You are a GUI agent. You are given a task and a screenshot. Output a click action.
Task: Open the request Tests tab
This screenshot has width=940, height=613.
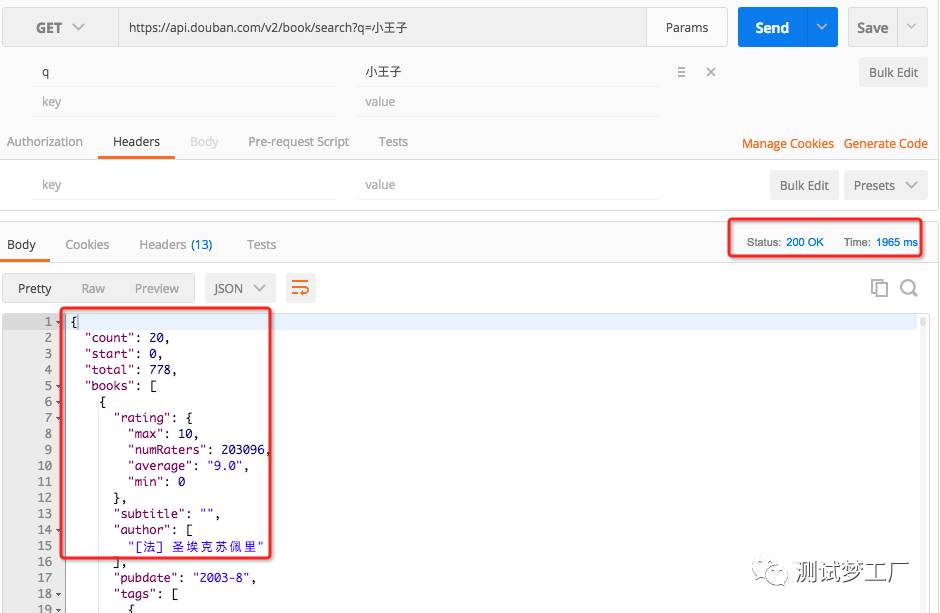tap(393, 142)
